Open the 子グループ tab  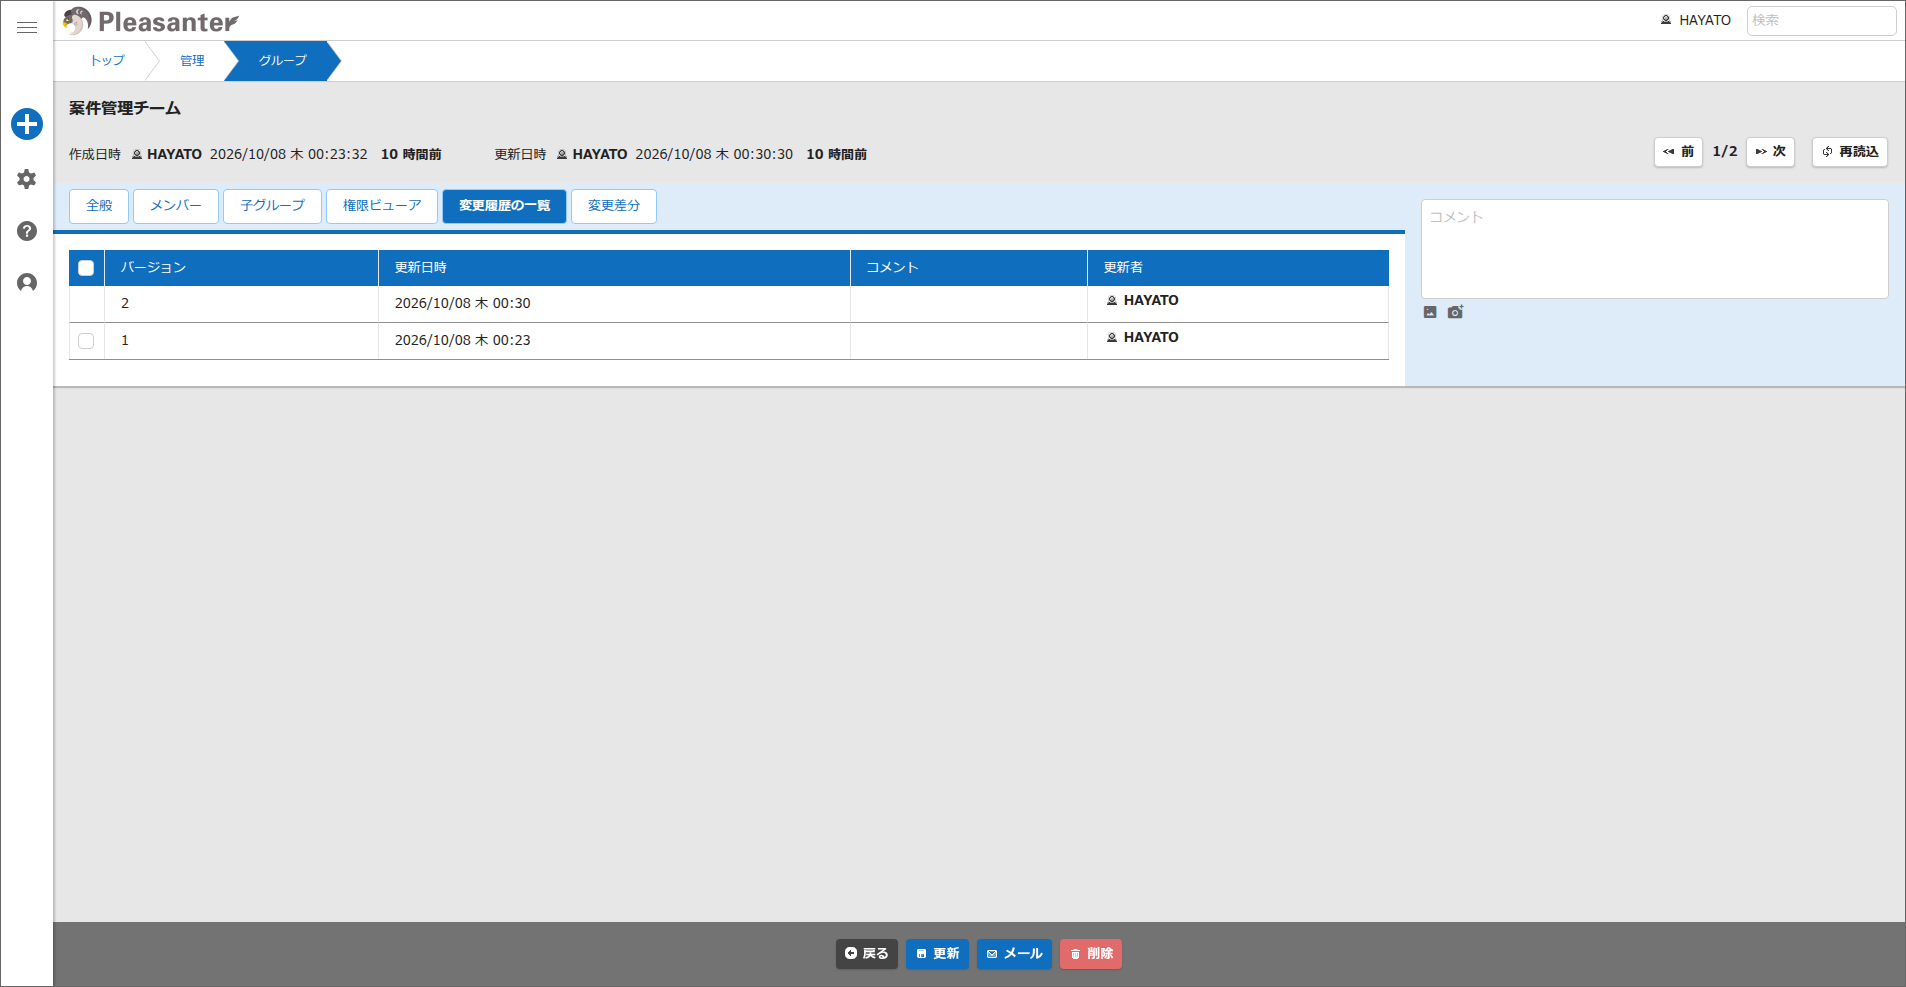tap(272, 206)
